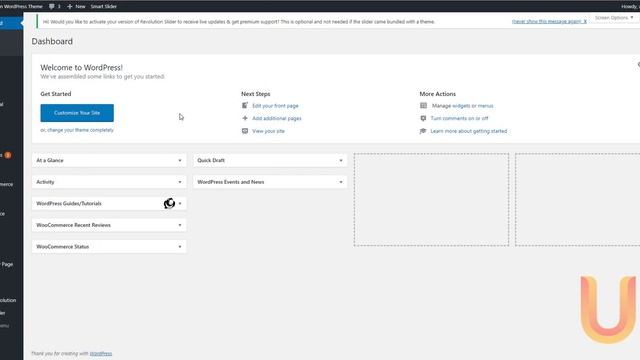Viewport: 640px width, 360px height.
Task: Click the 'Welcome to WordPress!' heading
Action: pos(81,68)
